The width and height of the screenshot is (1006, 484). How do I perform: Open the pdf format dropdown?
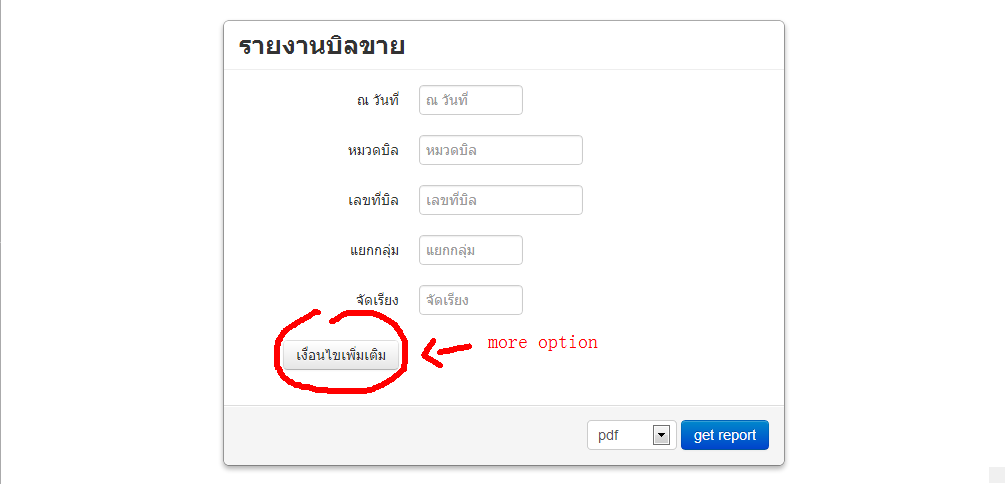click(x=631, y=435)
